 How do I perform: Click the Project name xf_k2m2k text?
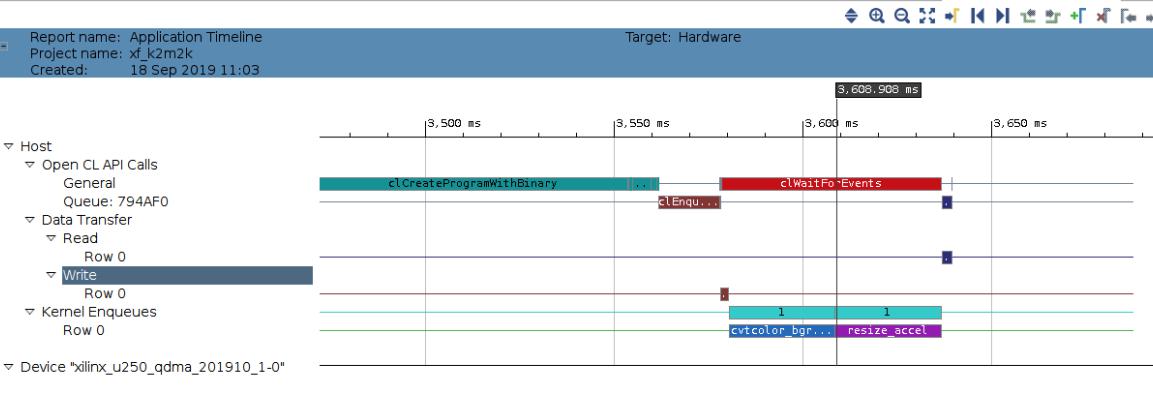[x=111, y=54]
